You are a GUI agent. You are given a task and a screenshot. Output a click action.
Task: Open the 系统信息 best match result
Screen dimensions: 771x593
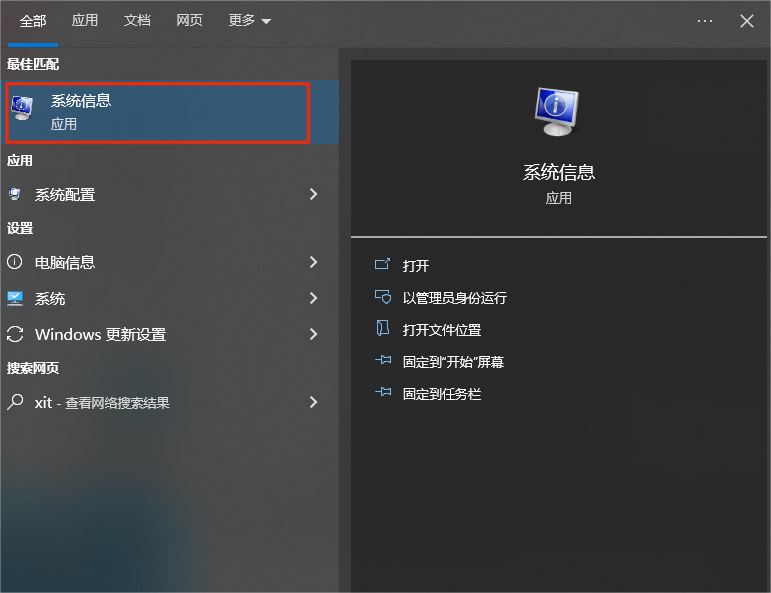tap(170, 113)
